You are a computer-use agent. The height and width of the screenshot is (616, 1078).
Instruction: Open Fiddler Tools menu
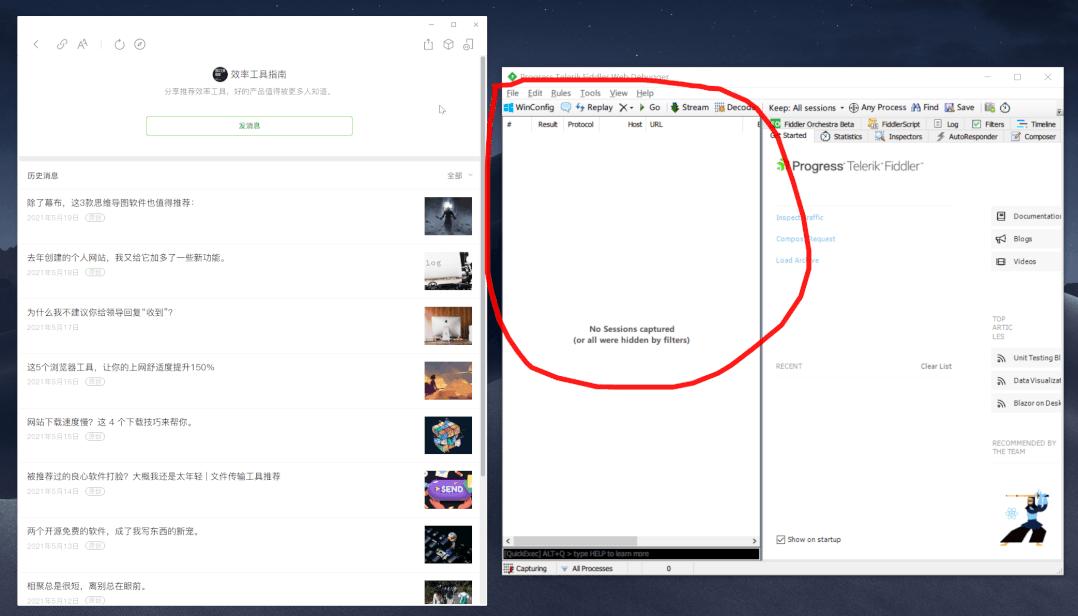coord(590,93)
